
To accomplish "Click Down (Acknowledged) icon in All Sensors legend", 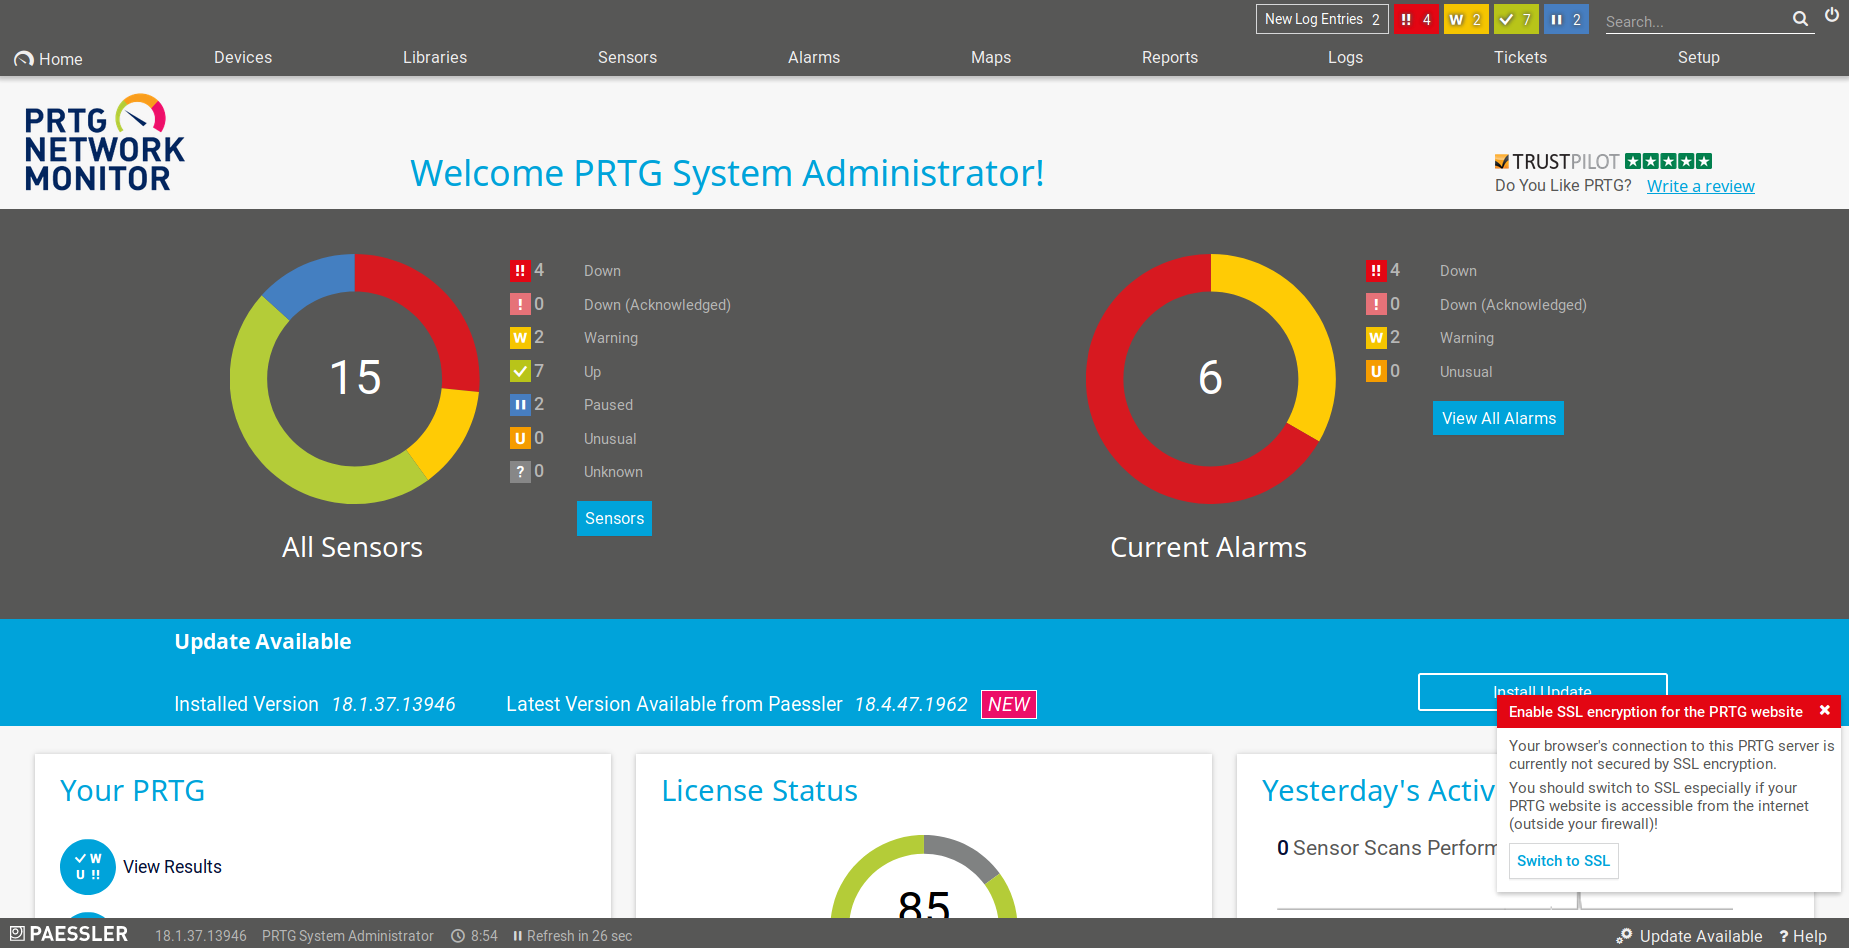I will click(x=520, y=304).
